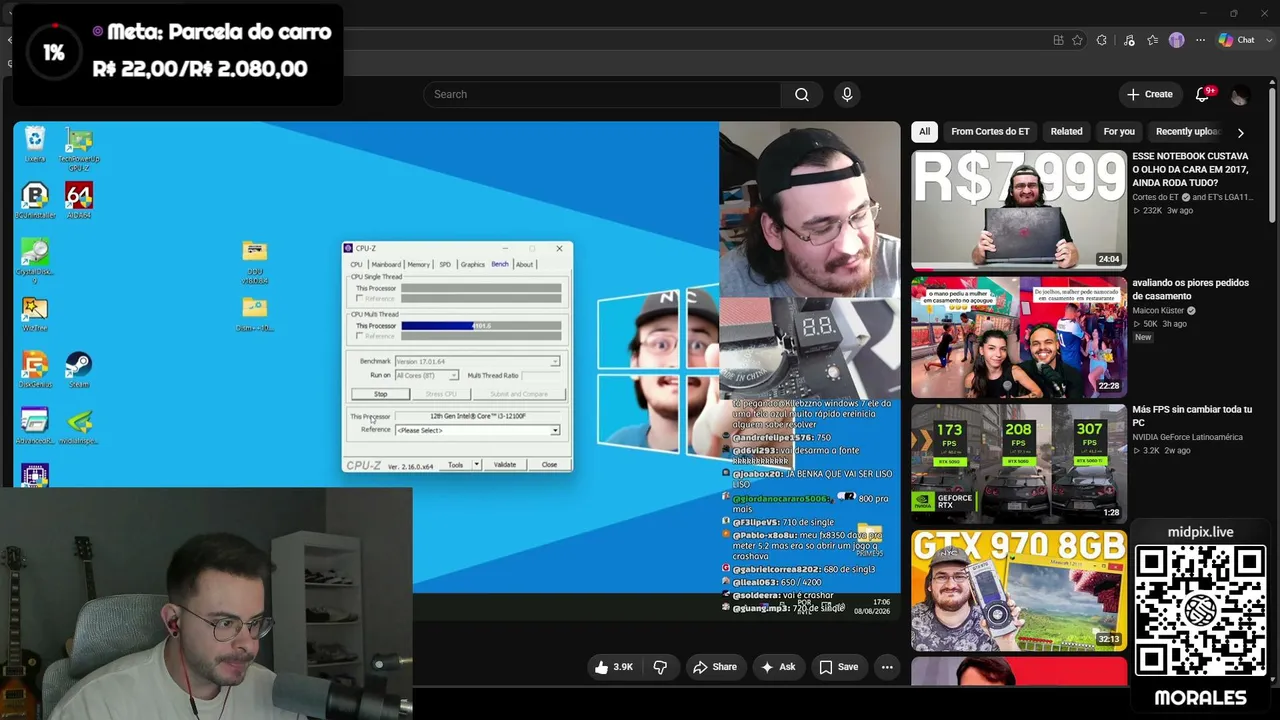The image size is (1280, 720).
Task: Switch to Memory tab in CPU-Z
Action: pos(419,264)
